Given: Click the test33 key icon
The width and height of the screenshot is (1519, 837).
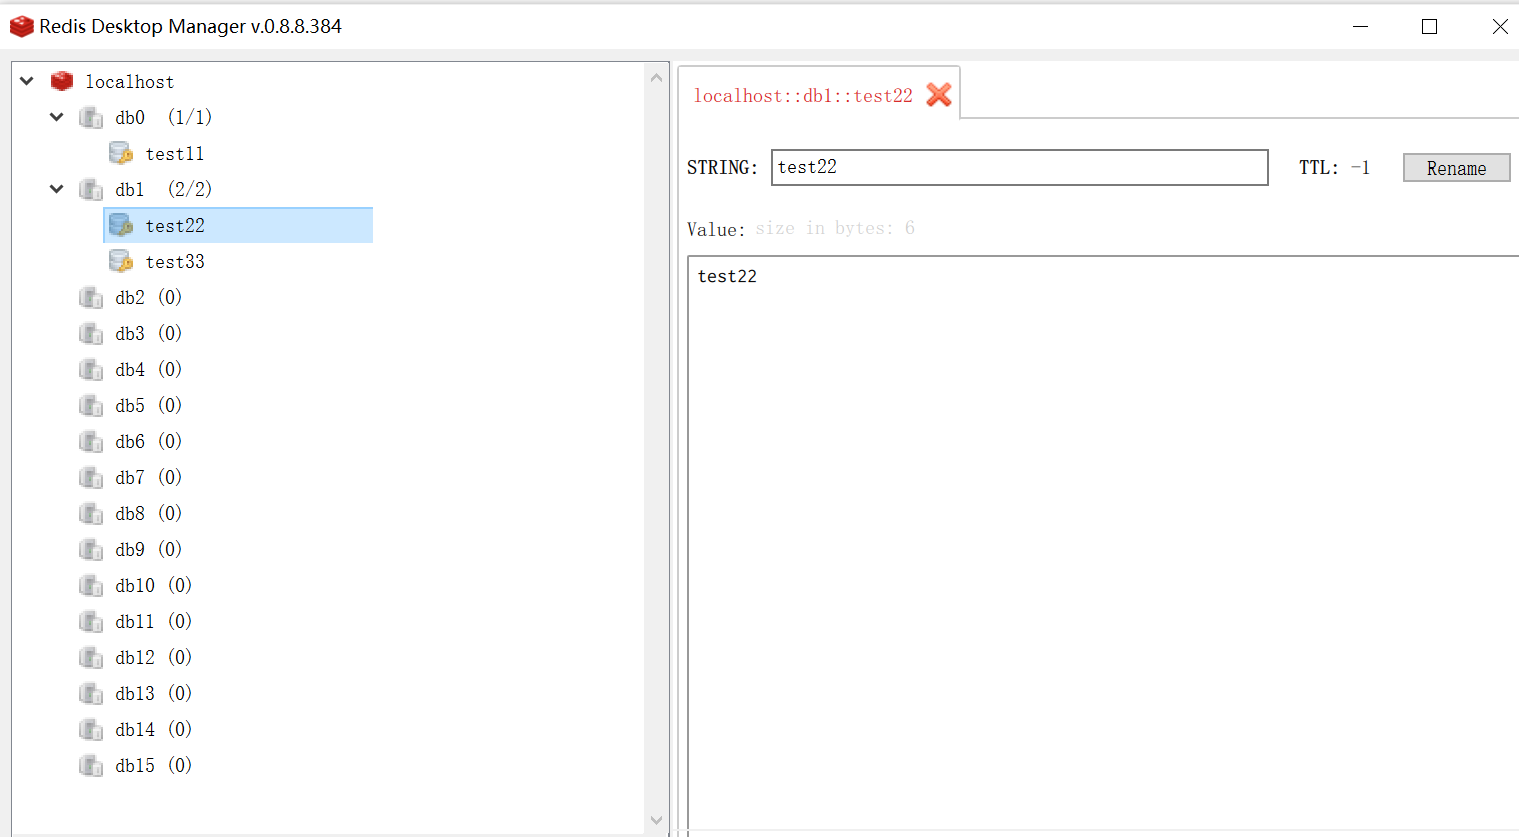Looking at the screenshot, I should (x=121, y=261).
